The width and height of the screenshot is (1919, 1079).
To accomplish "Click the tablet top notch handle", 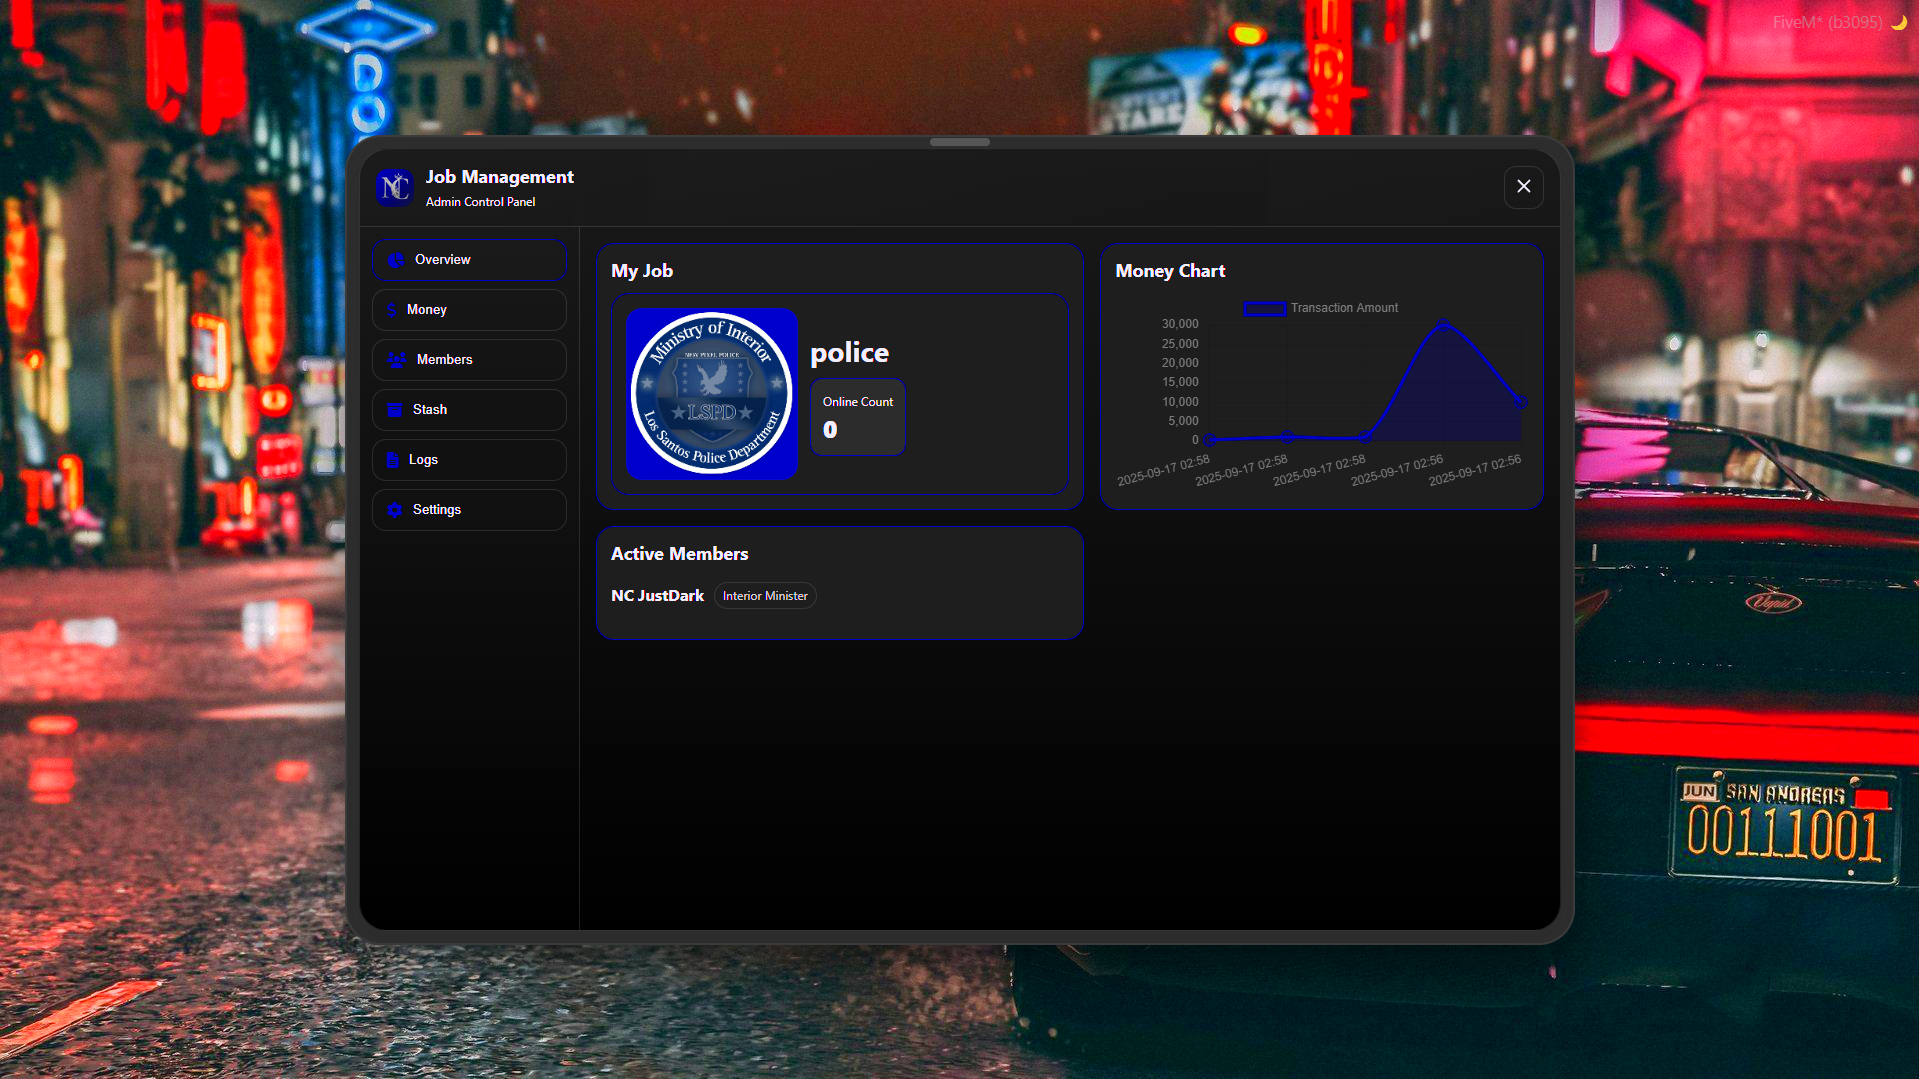I will (960, 142).
